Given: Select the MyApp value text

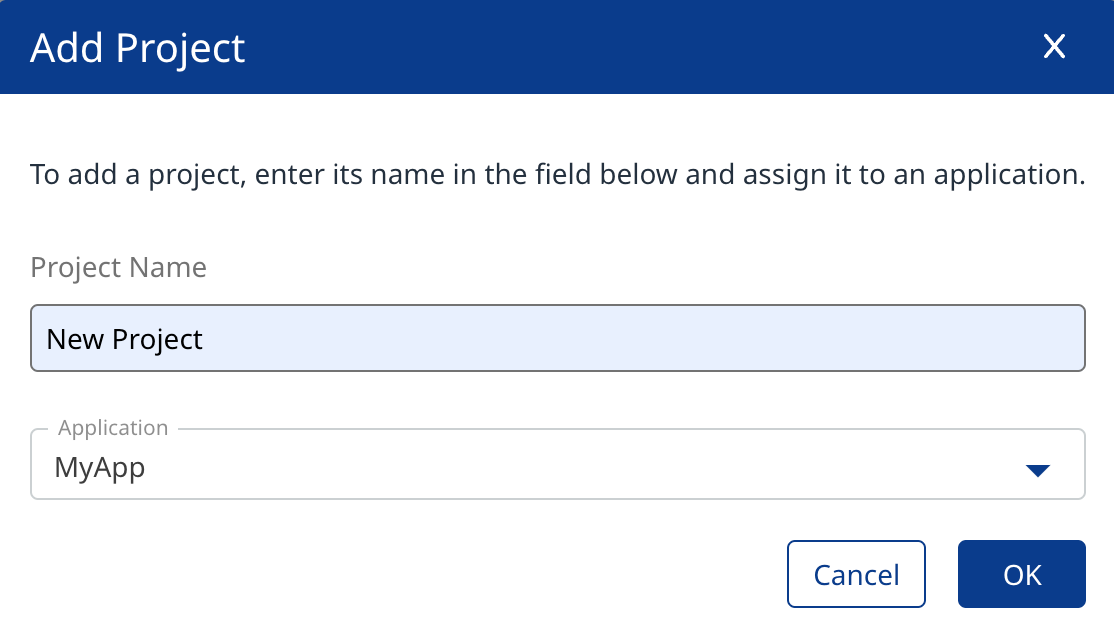Looking at the screenshot, I should click(100, 467).
